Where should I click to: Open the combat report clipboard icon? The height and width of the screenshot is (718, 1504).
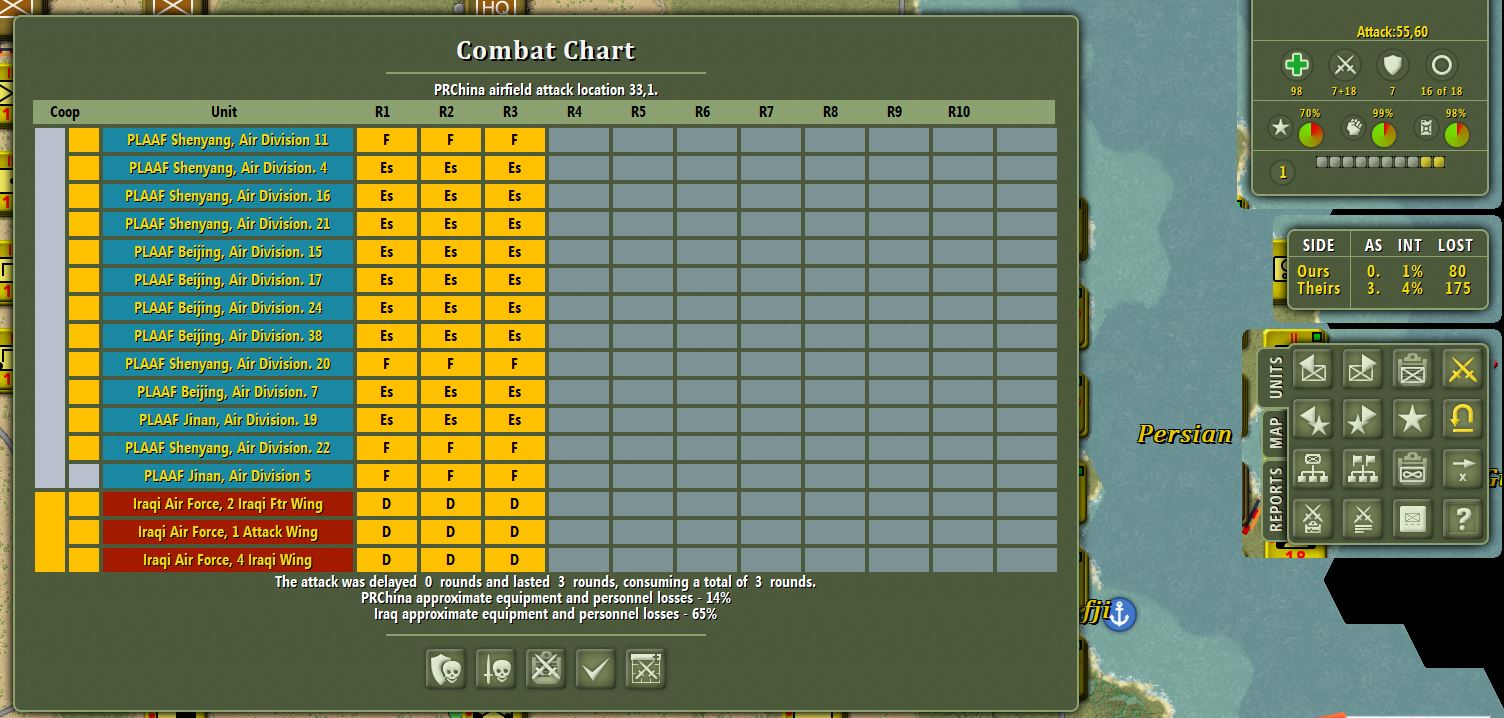point(546,669)
